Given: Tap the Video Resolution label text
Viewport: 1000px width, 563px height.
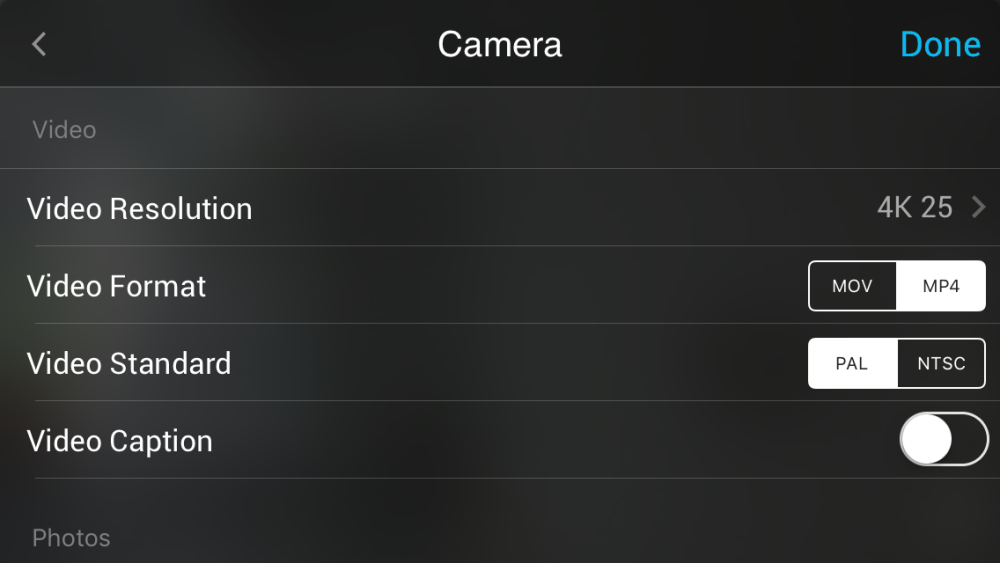Looking at the screenshot, I should pyautogui.click(x=139, y=208).
